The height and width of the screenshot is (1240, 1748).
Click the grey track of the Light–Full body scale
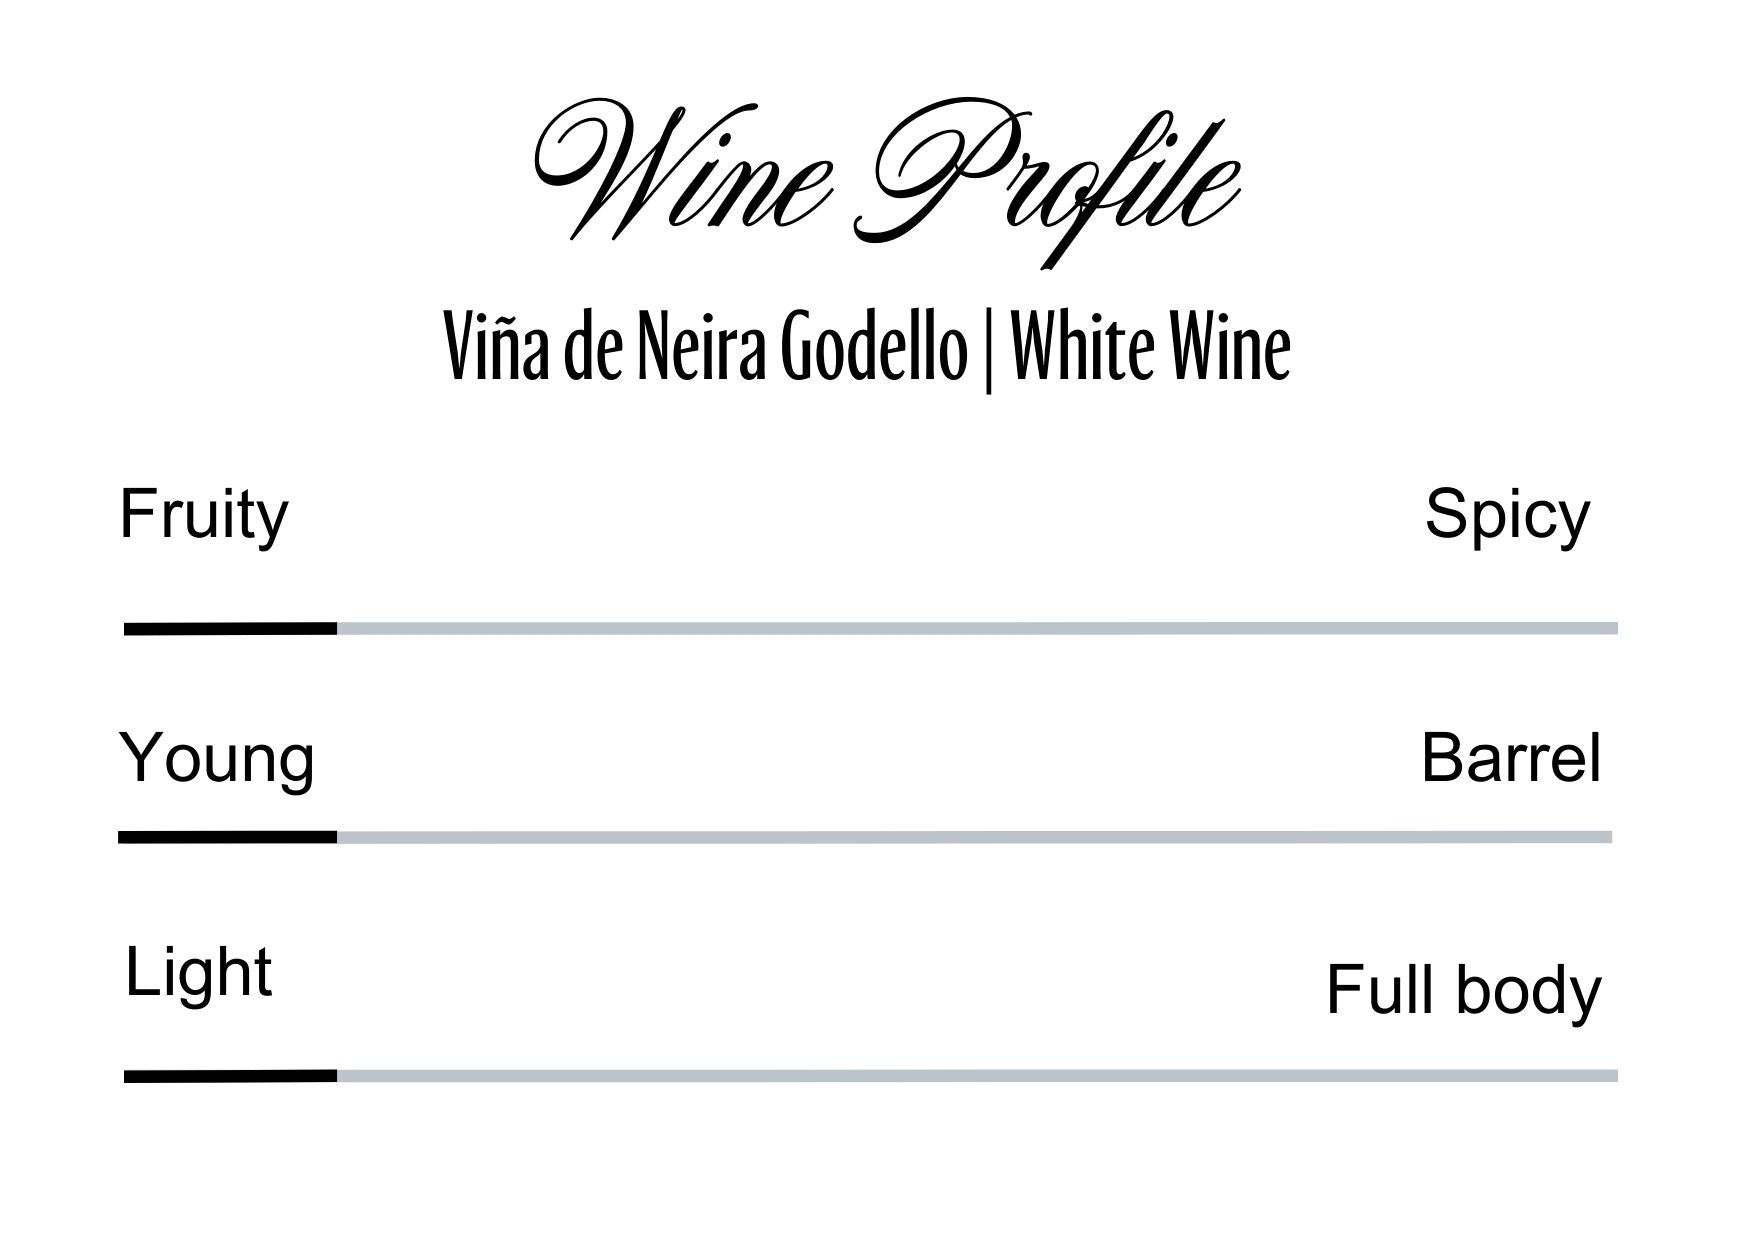tap(976, 1076)
